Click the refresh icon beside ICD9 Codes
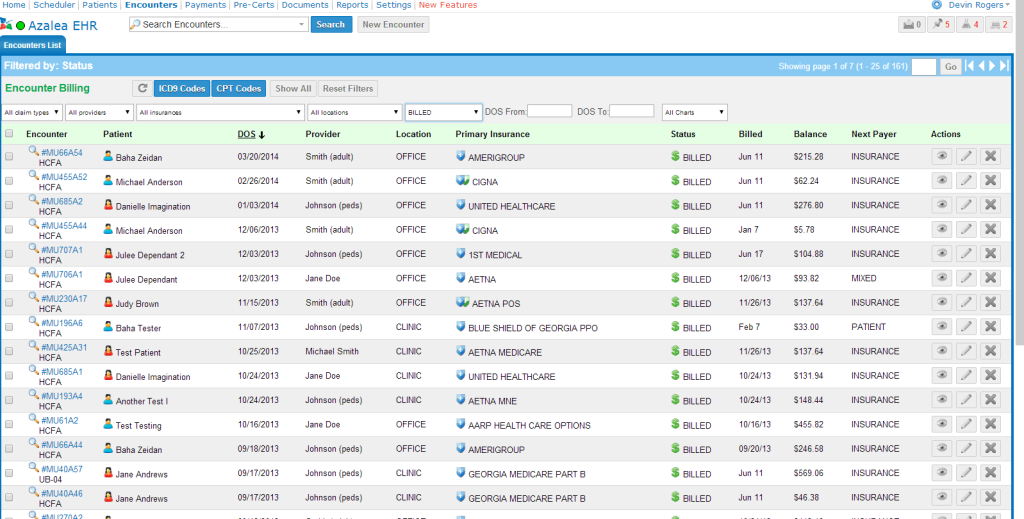Image resolution: width=1024 pixels, height=519 pixels. point(142,89)
